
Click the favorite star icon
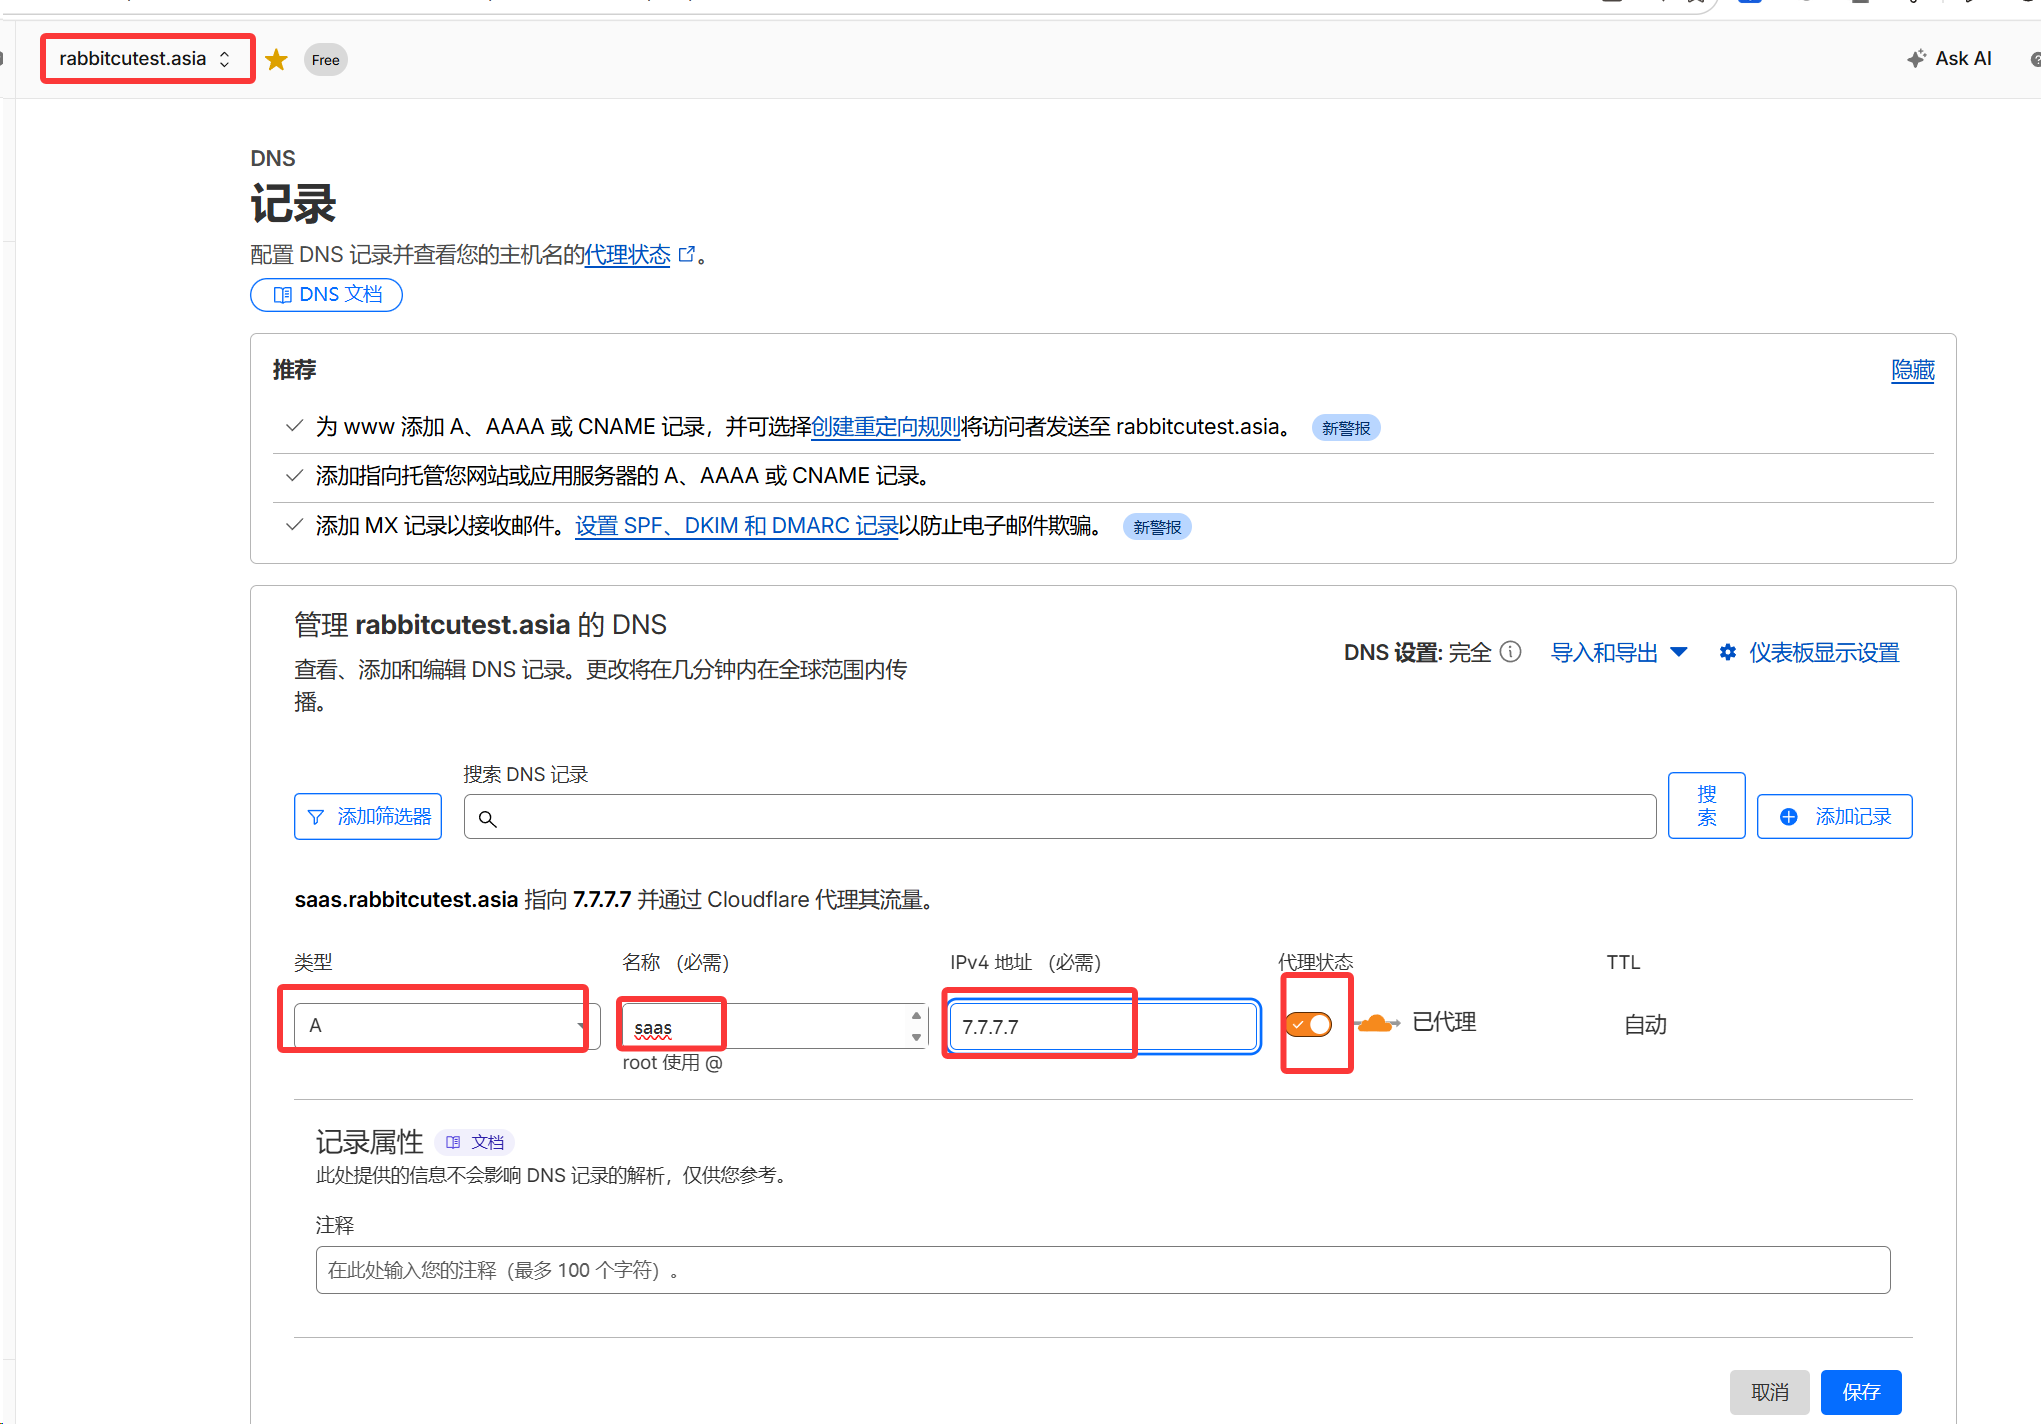pyautogui.click(x=277, y=60)
